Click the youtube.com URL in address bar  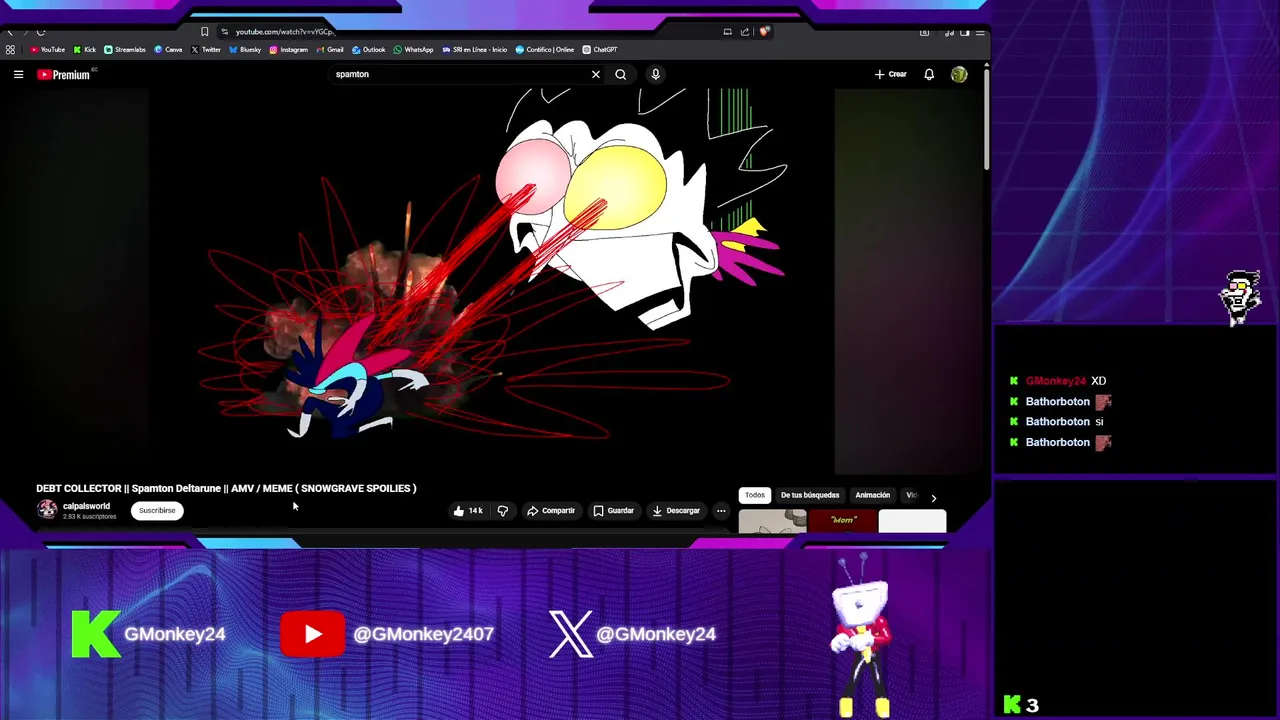pos(285,32)
